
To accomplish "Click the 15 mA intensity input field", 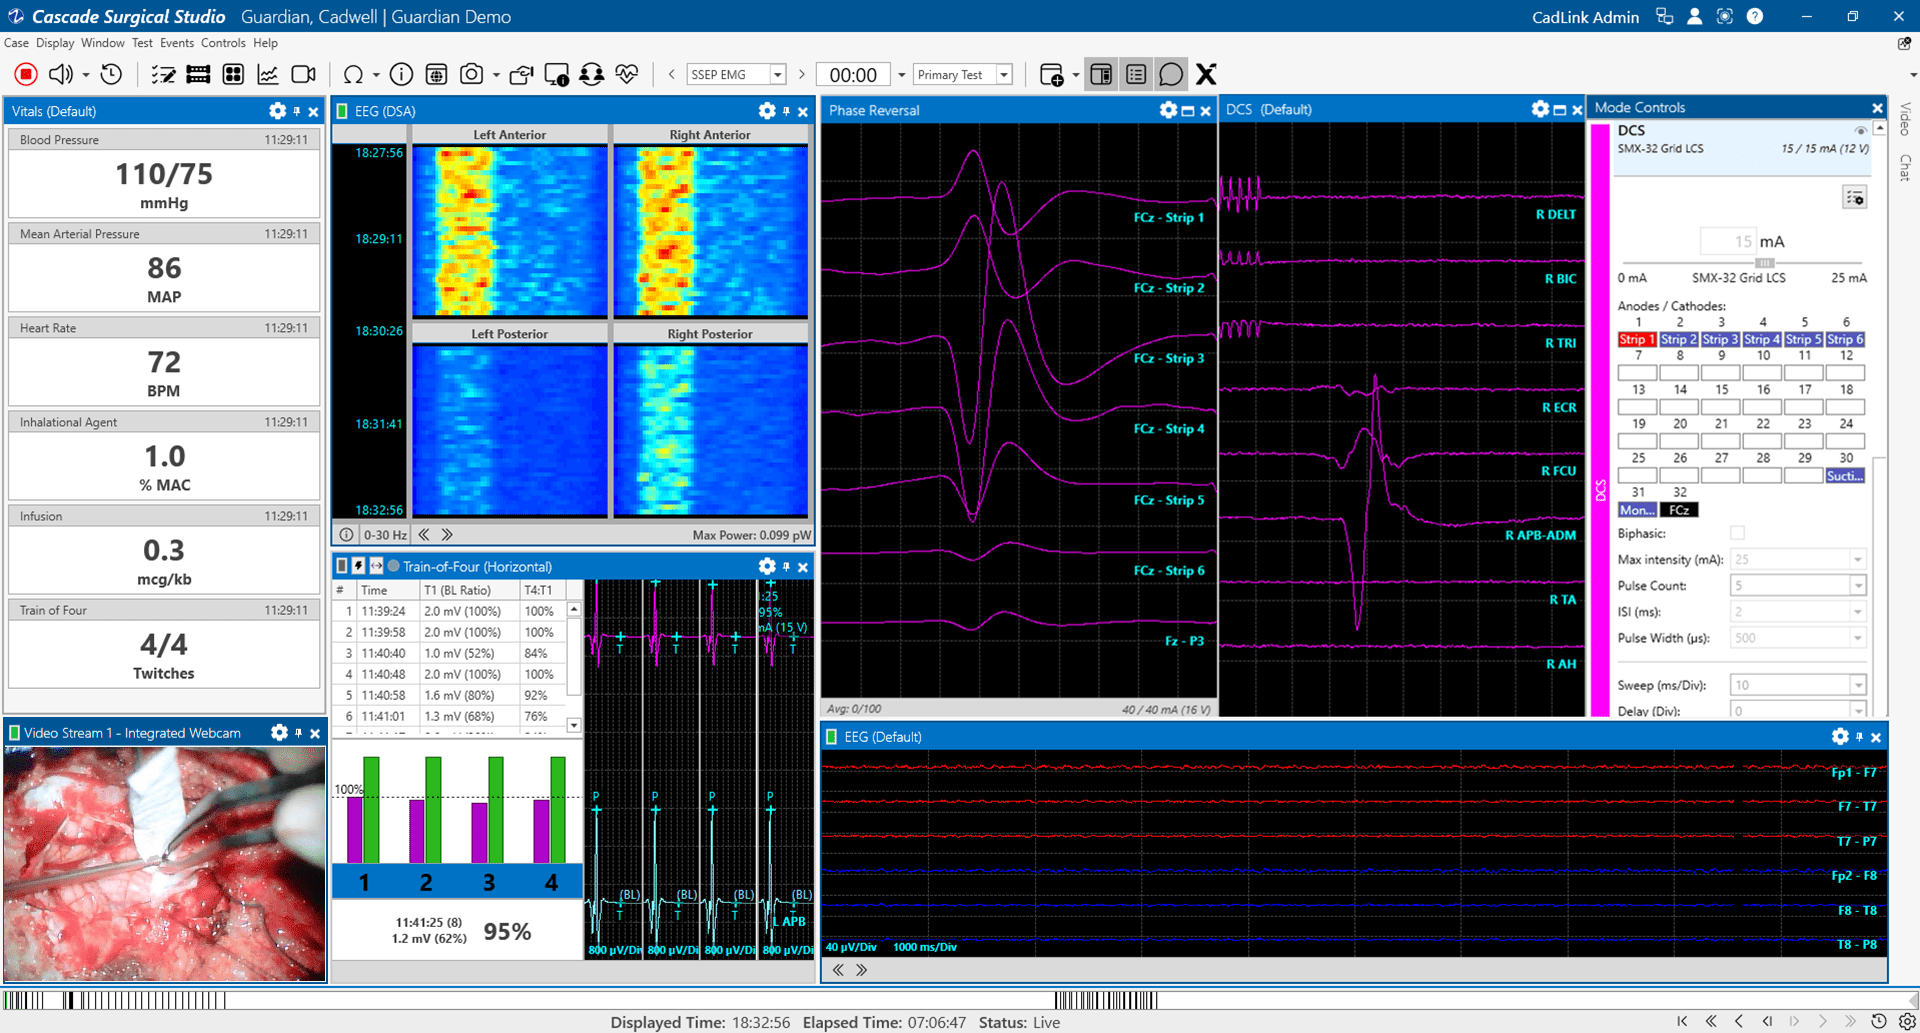I will pyautogui.click(x=1728, y=241).
